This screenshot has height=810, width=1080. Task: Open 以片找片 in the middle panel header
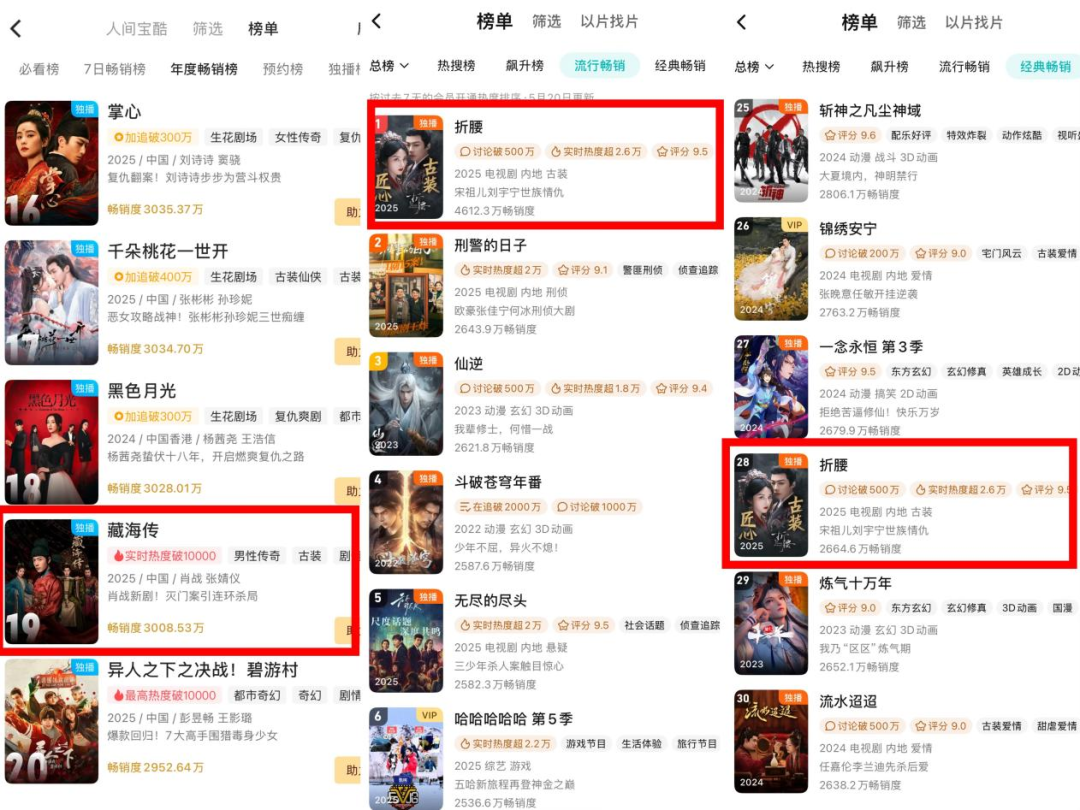pos(609,21)
